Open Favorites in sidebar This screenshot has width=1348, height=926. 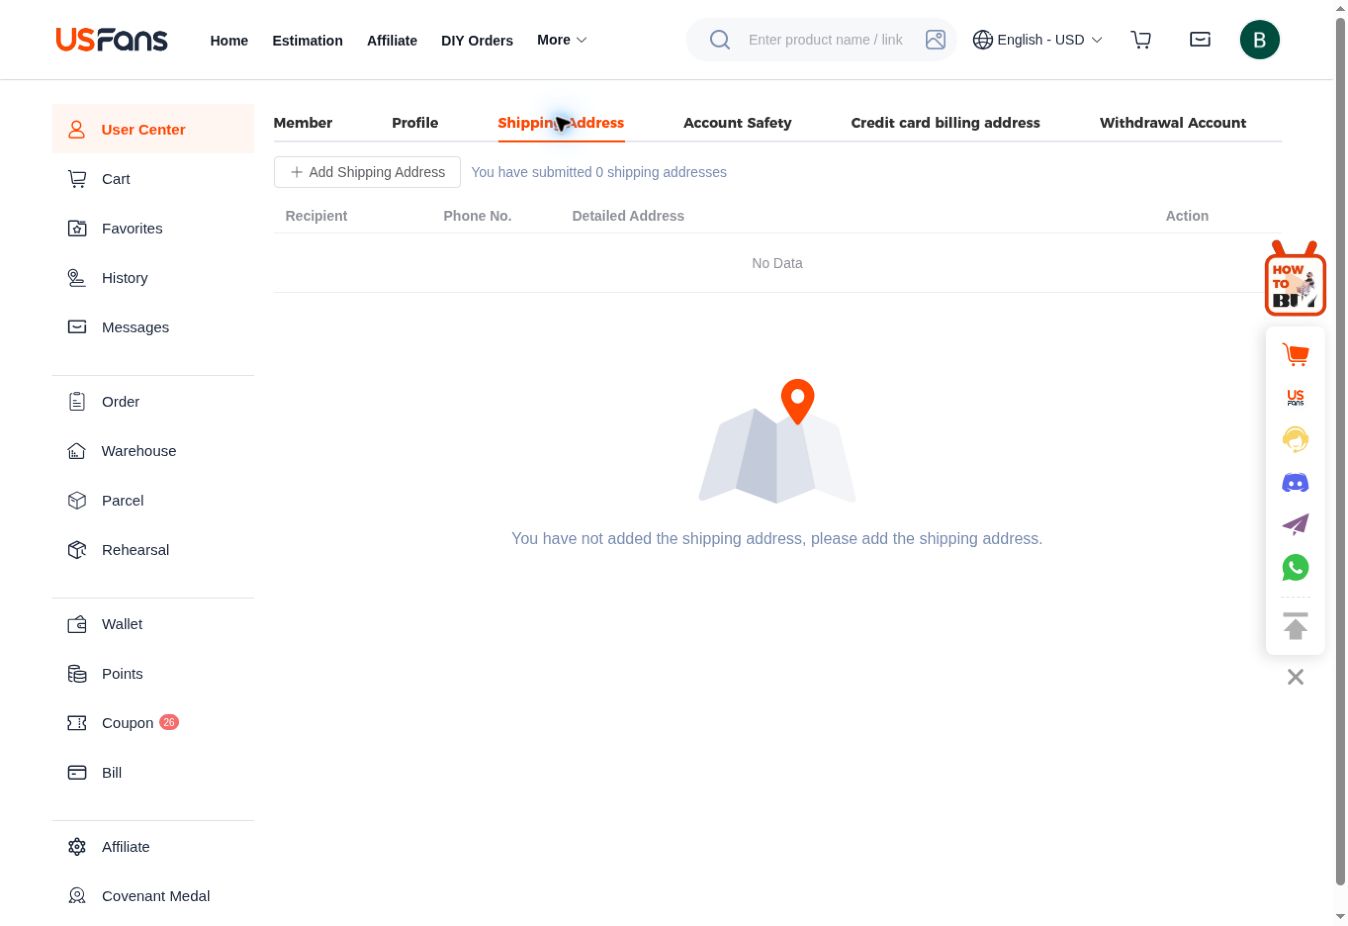coord(153,228)
